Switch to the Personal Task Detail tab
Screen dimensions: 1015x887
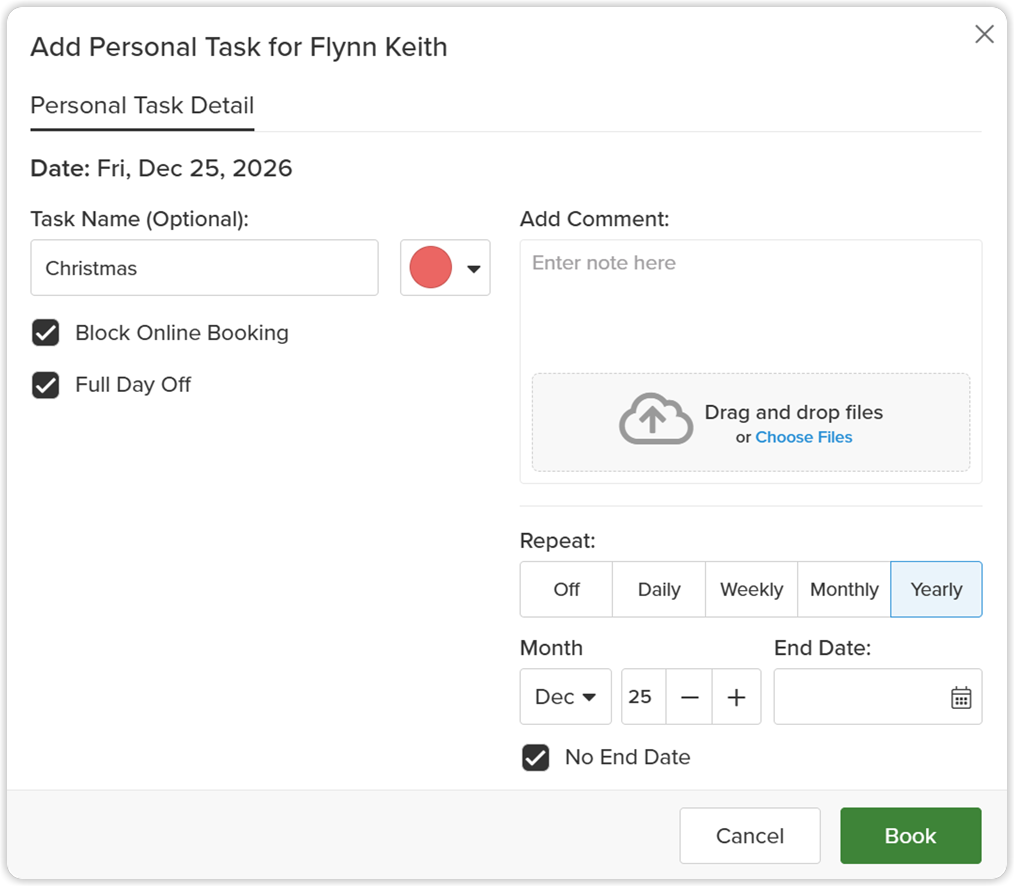coord(142,106)
